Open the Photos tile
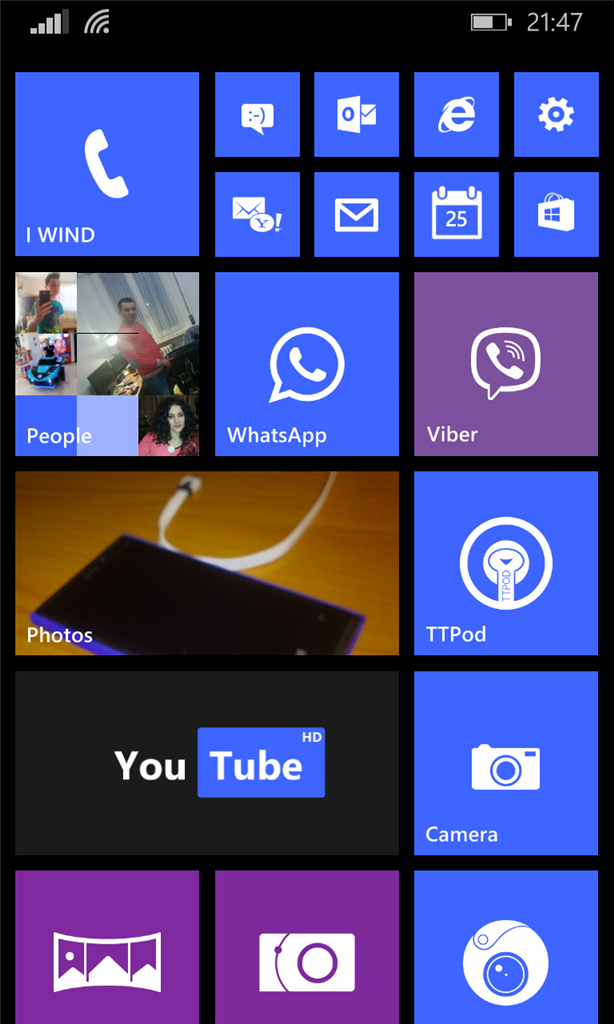The width and height of the screenshot is (614, 1024). coord(207,563)
